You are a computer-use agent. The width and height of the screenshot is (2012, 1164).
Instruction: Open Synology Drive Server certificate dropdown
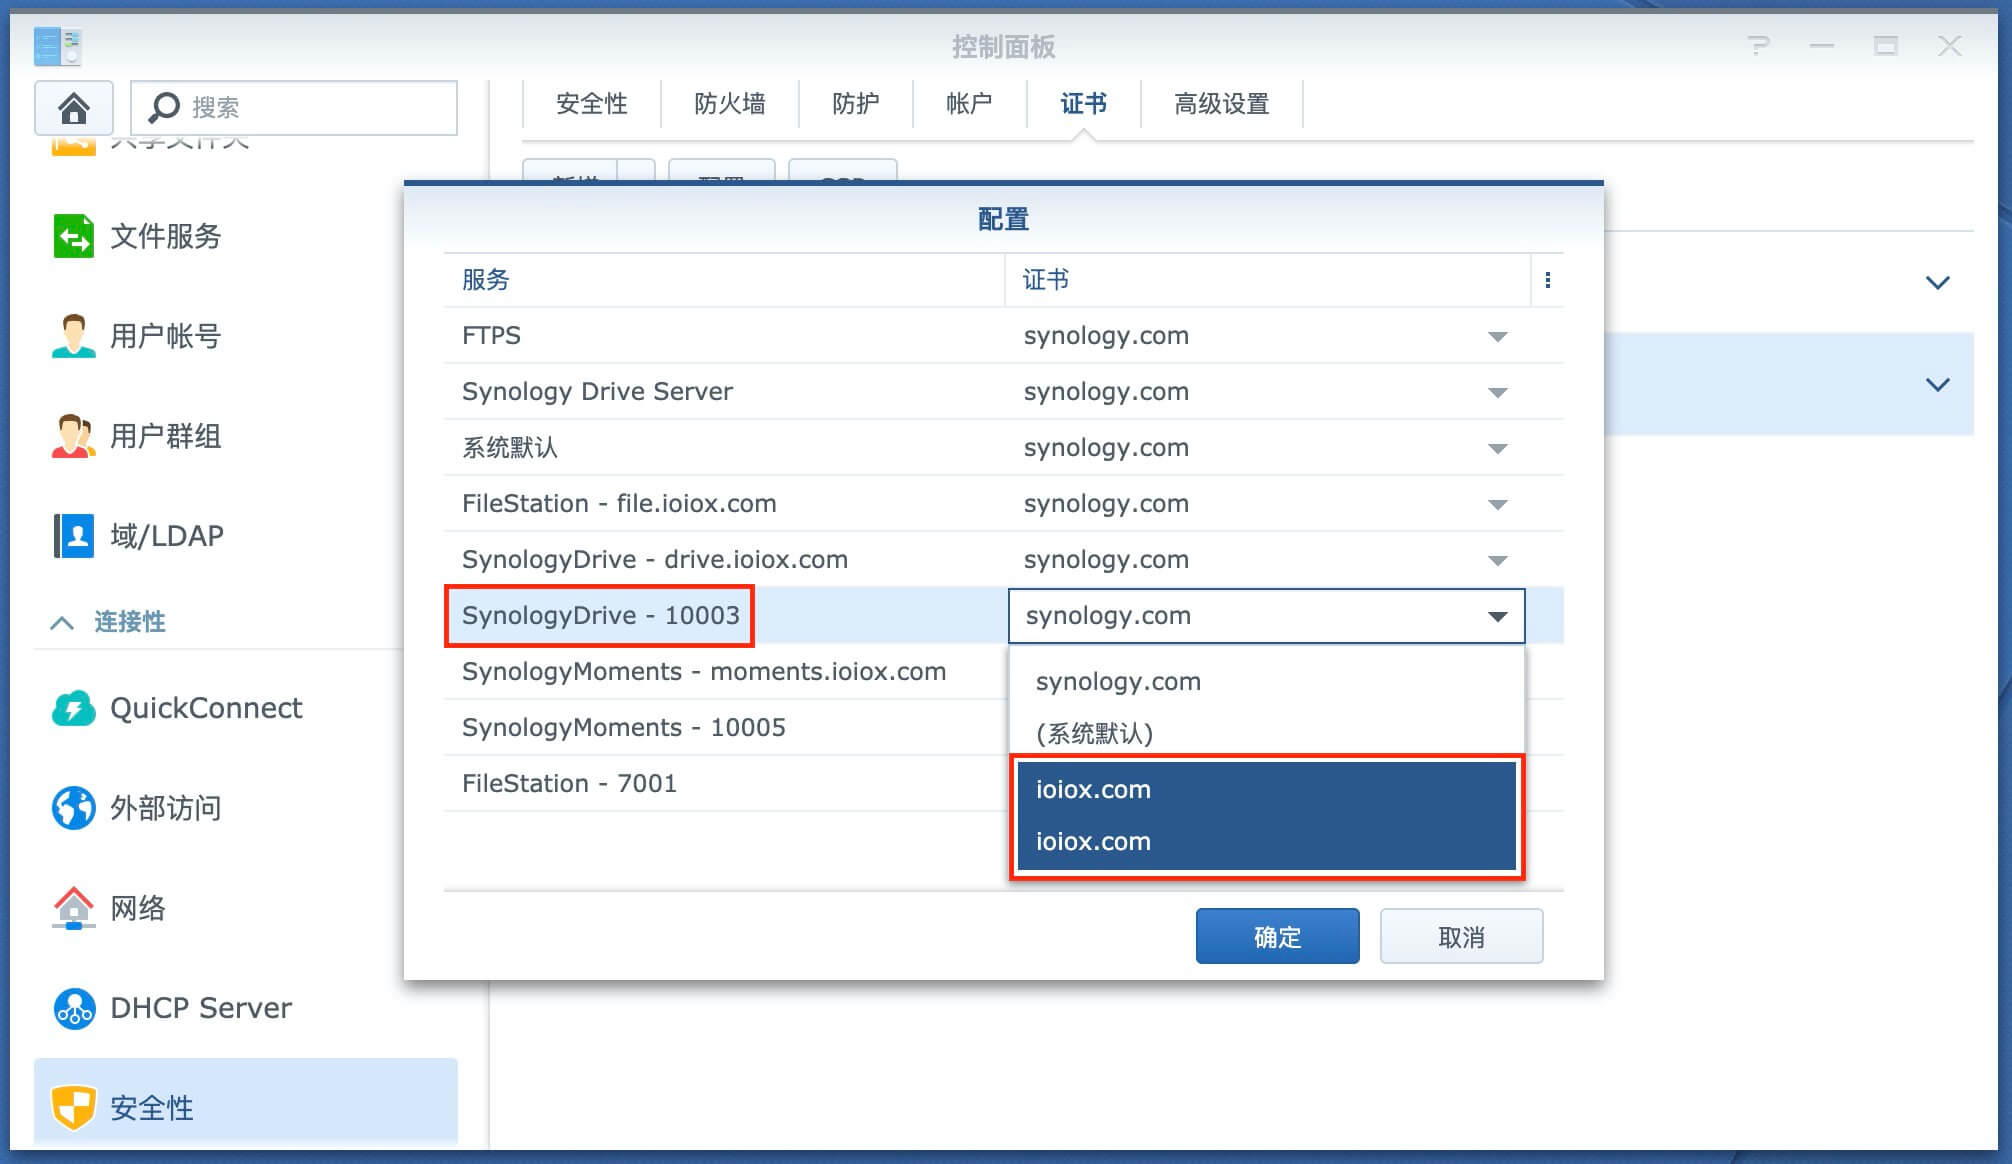[x=1497, y=392]
